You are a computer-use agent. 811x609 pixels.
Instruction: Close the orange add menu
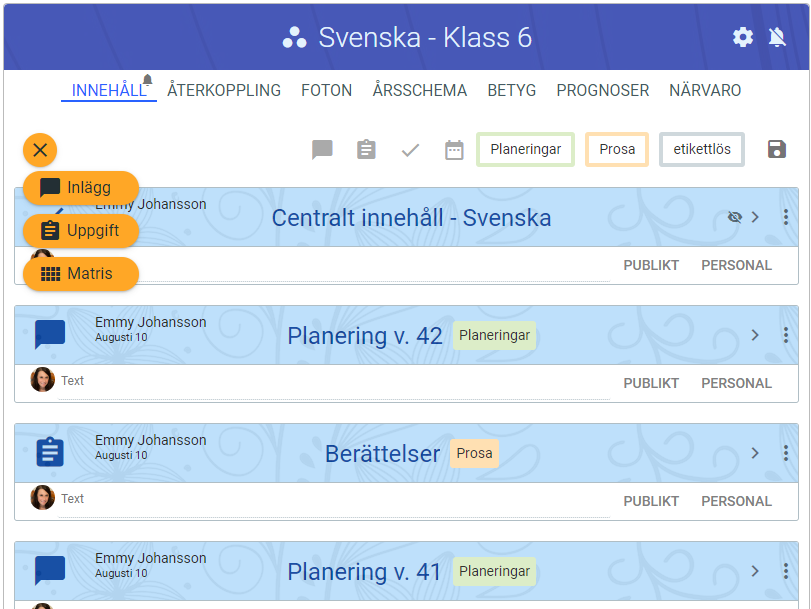(x=40, y=150)
